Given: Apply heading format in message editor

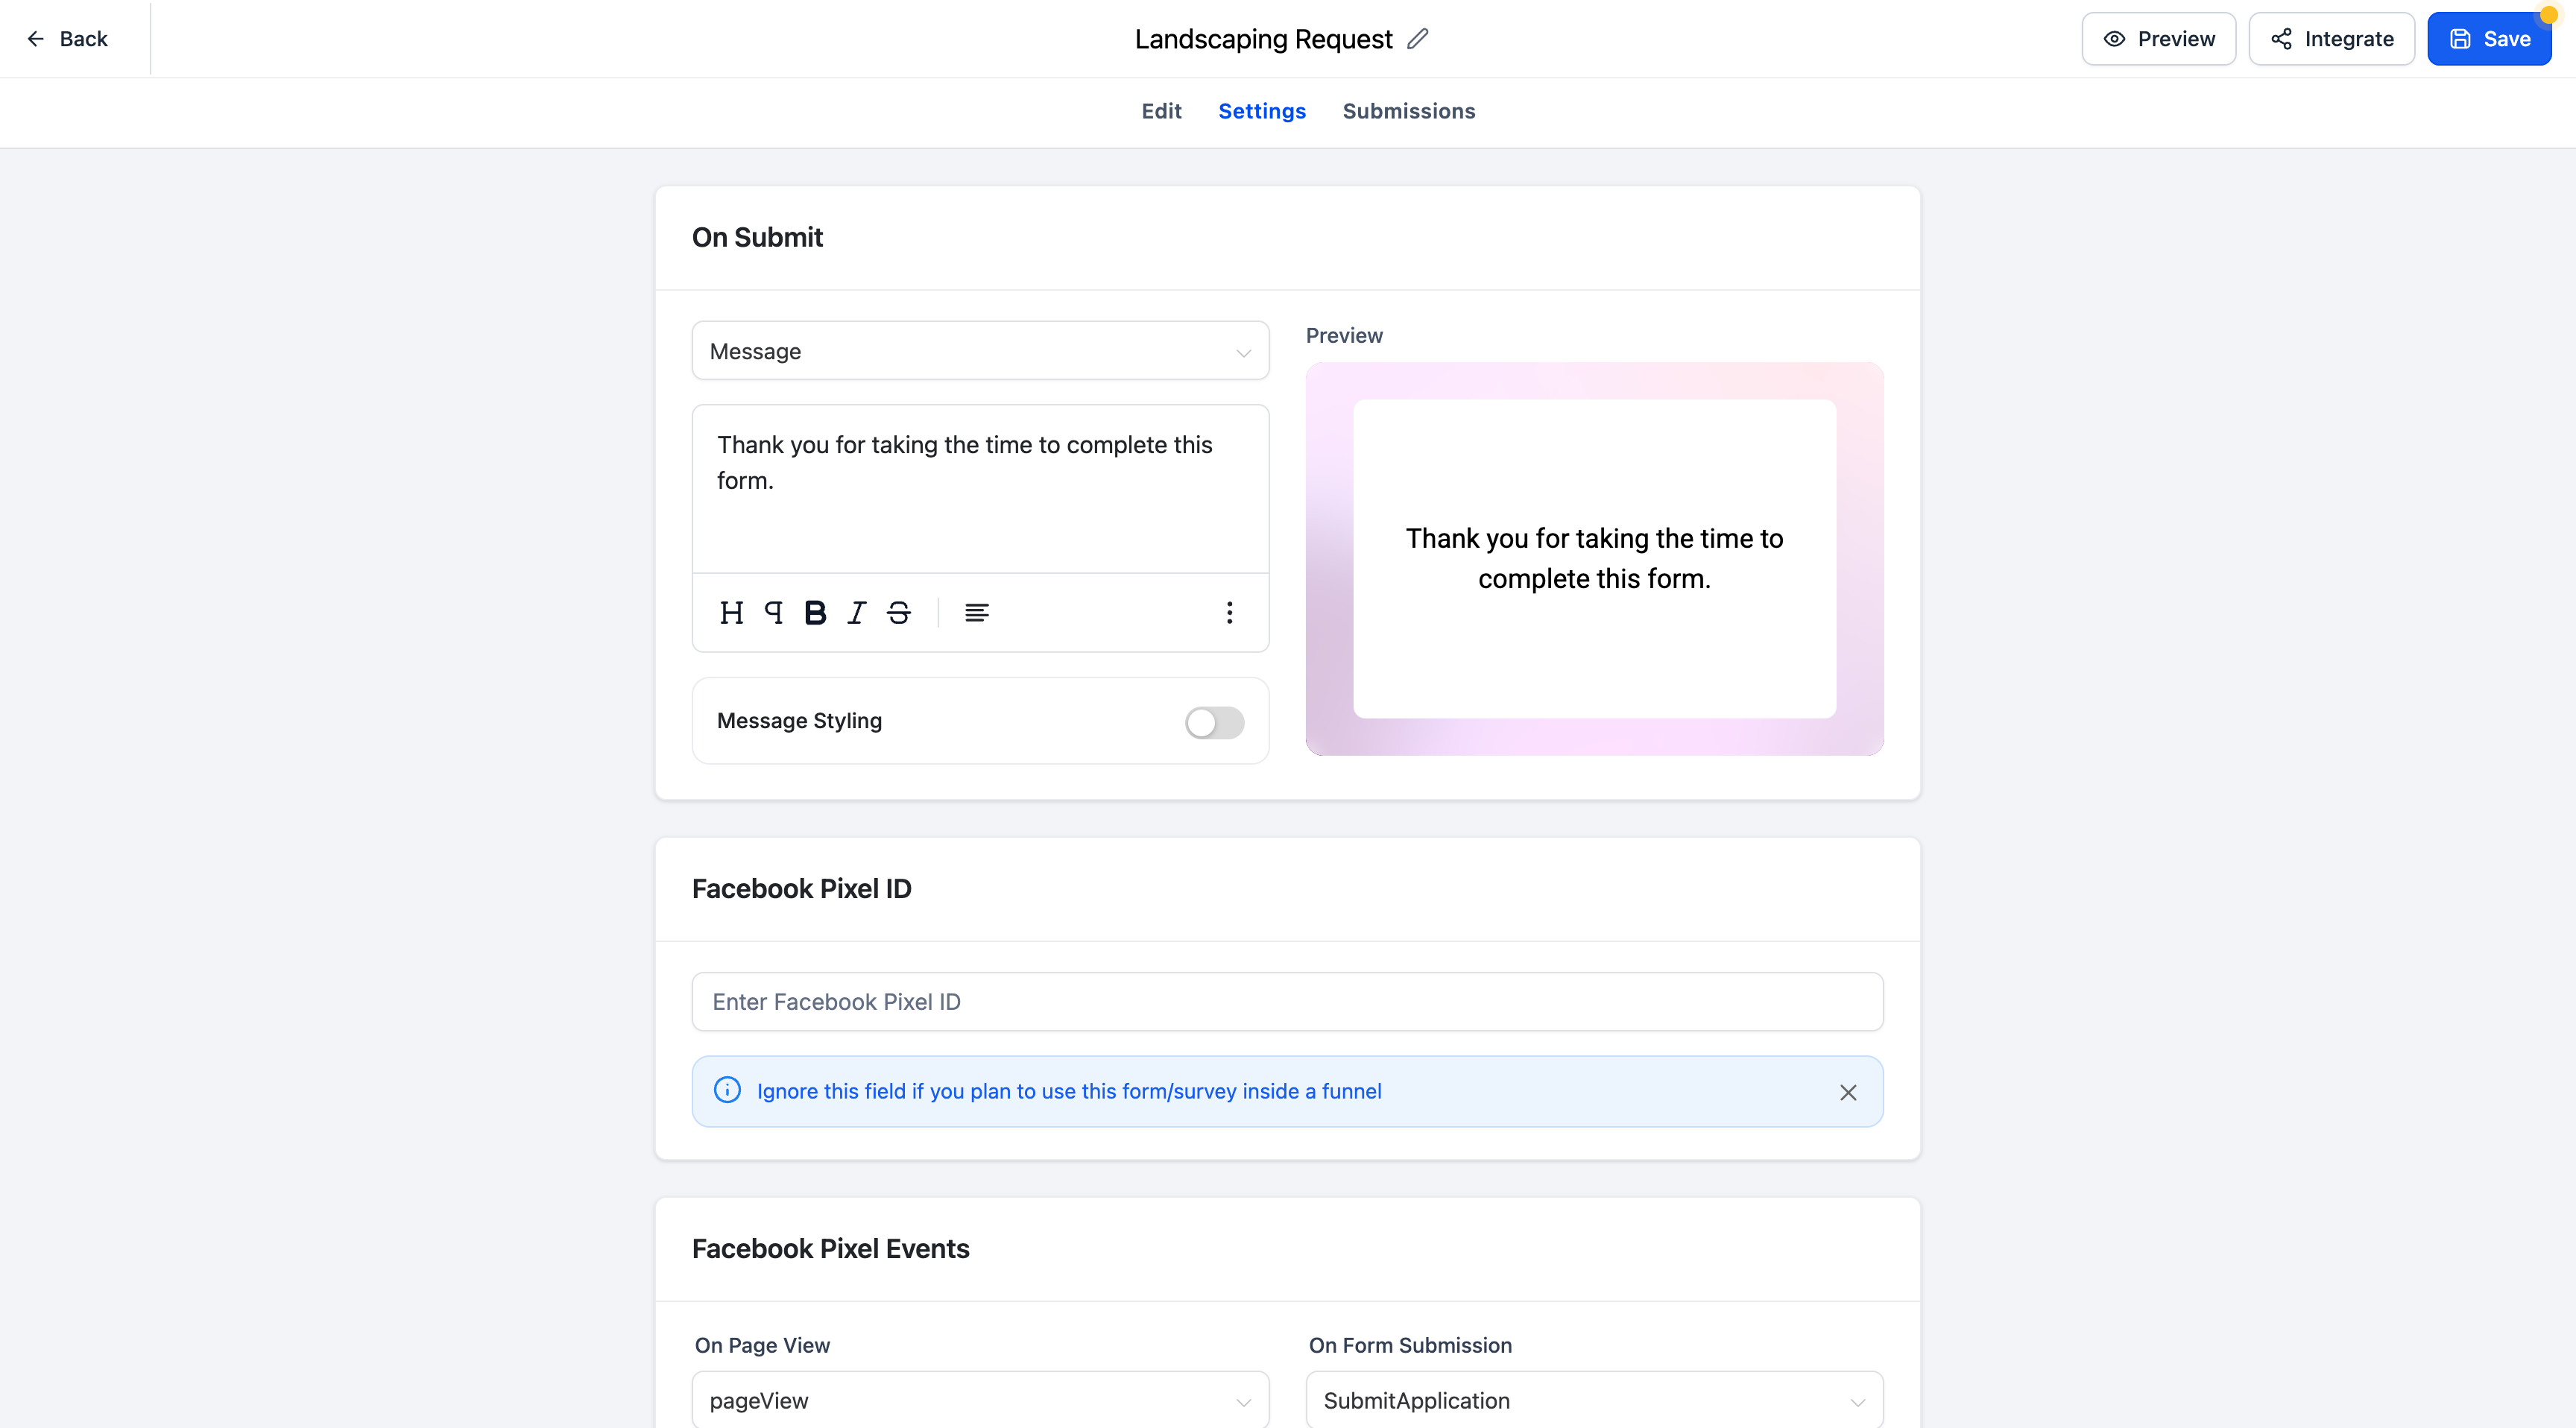Looking at the screenshot, I should pyautogui.click(x=731, y=613).
